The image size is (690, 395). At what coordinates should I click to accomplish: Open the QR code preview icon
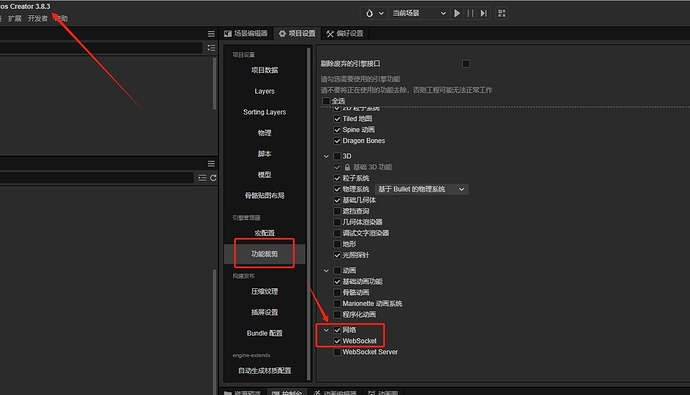(x=502, y=13)
